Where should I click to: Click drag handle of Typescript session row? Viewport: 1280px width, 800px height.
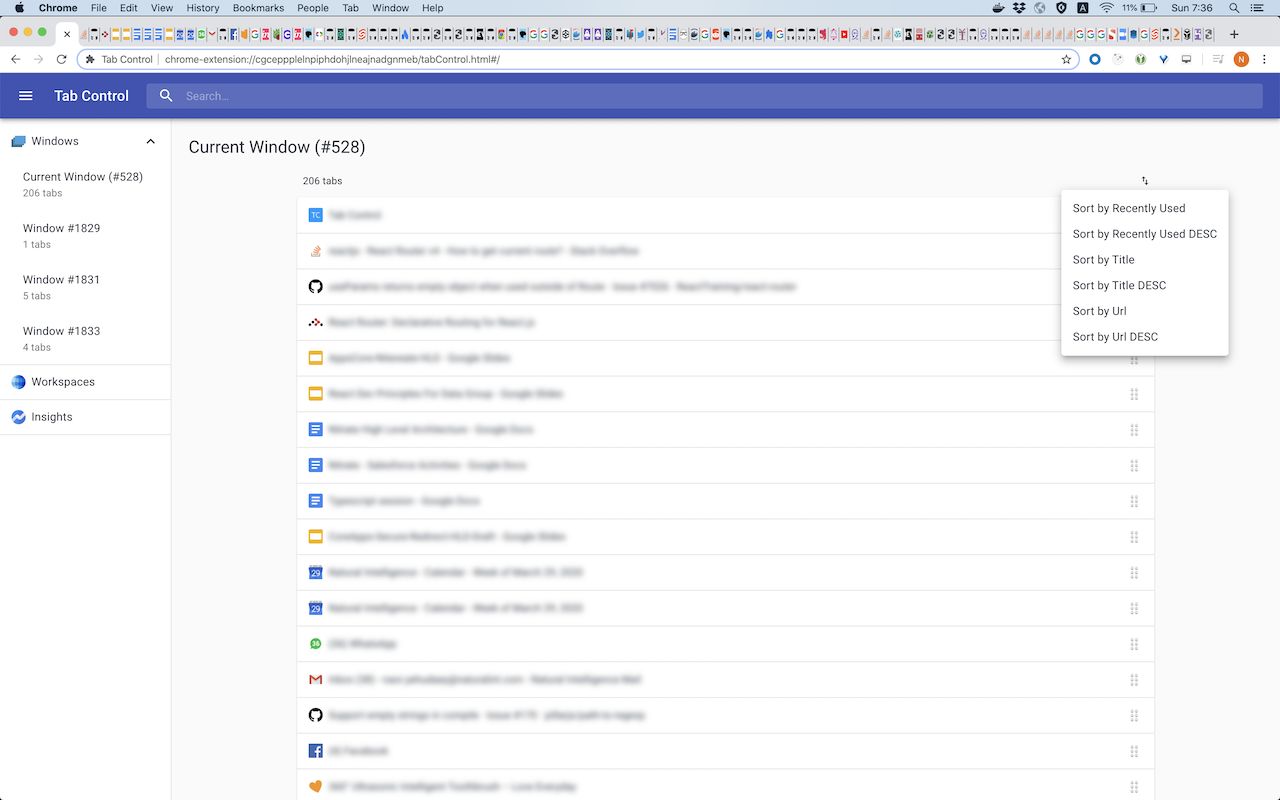pyautogui.click(x=1134, y=501)
